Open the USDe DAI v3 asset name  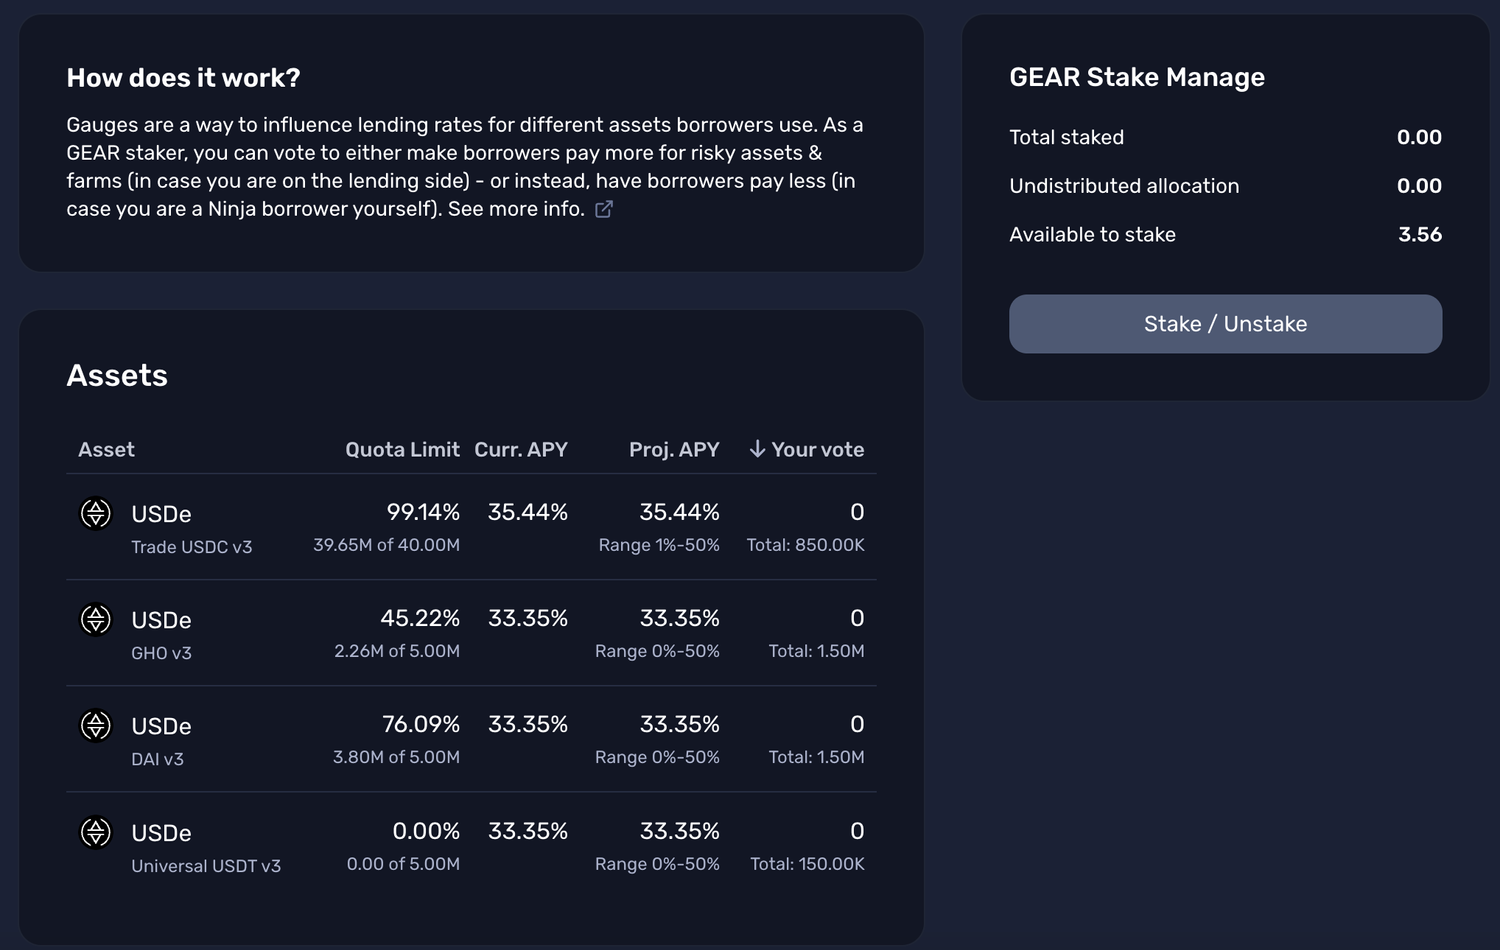(x=161, y=726)
